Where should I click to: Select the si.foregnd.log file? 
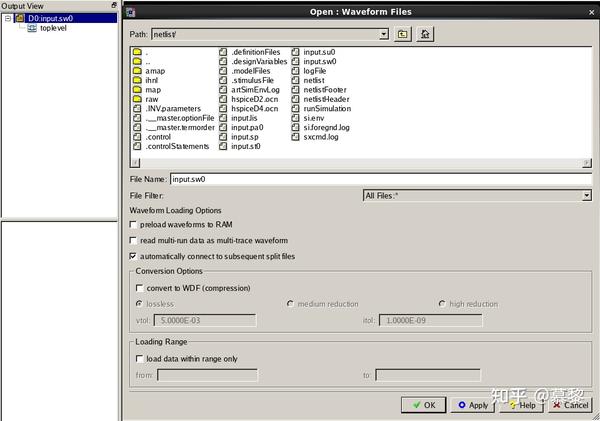pyautogui.click(x=326, y=127)
